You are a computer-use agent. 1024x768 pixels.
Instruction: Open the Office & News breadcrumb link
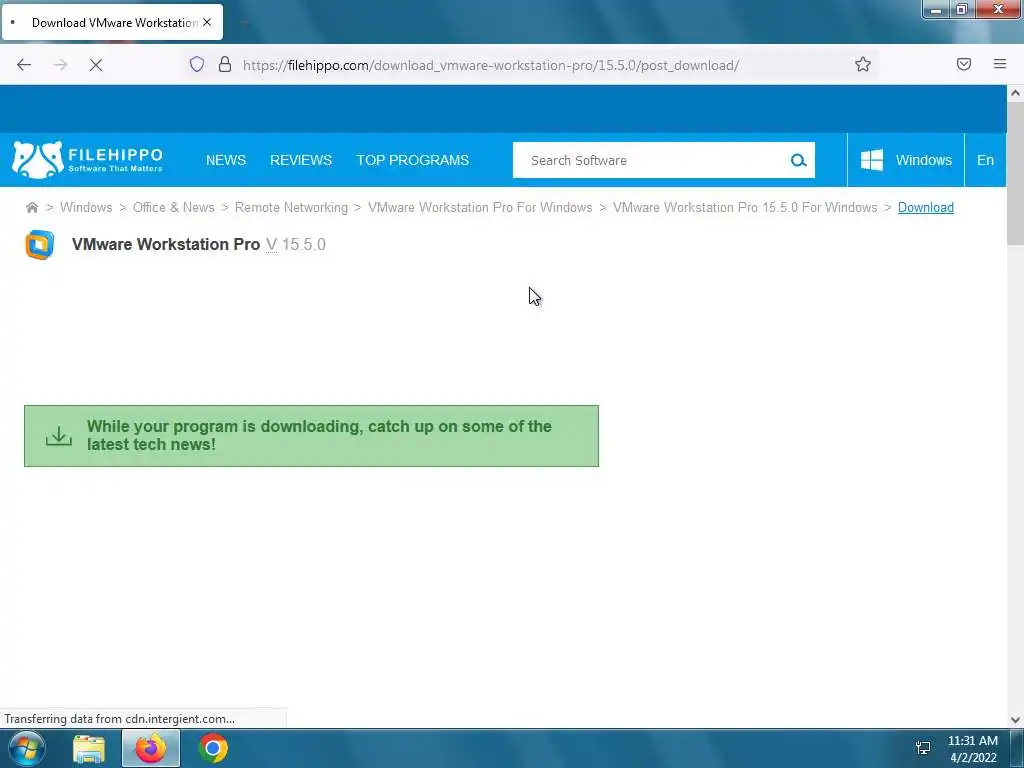tap(174, 208)
